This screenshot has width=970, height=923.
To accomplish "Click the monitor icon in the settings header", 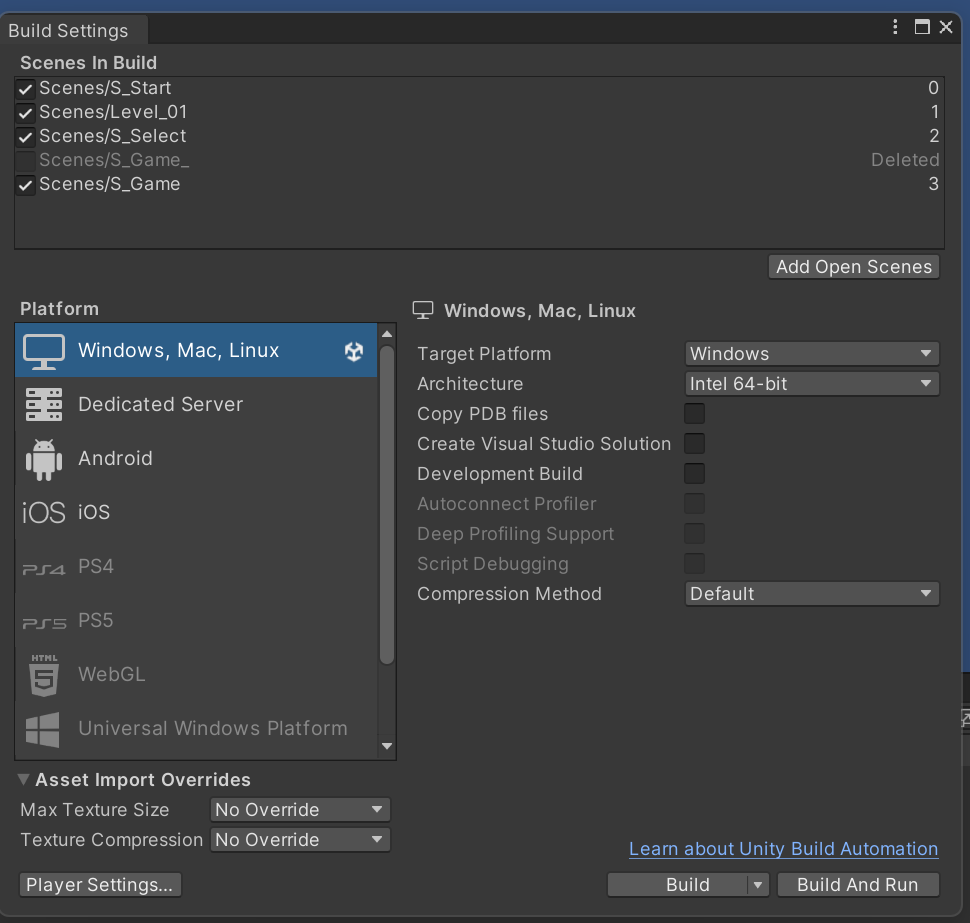I will 423,310.
